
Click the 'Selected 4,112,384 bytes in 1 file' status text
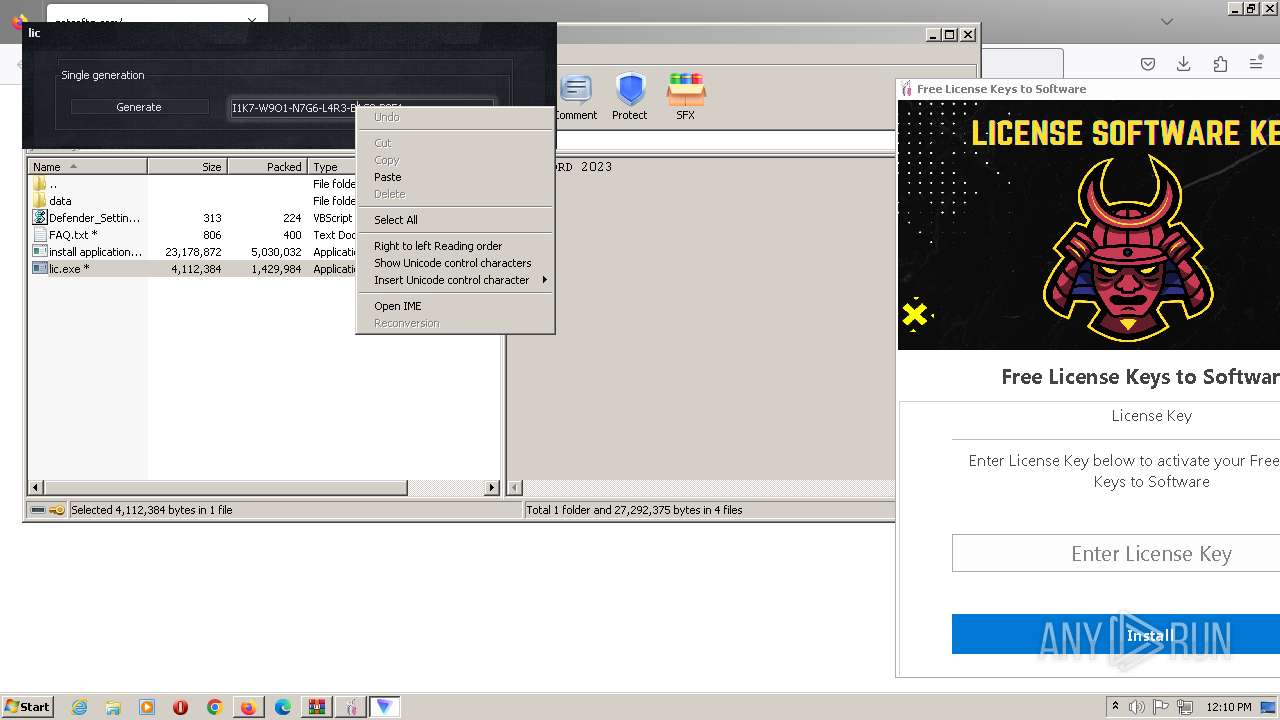click(x=151, y=510)
